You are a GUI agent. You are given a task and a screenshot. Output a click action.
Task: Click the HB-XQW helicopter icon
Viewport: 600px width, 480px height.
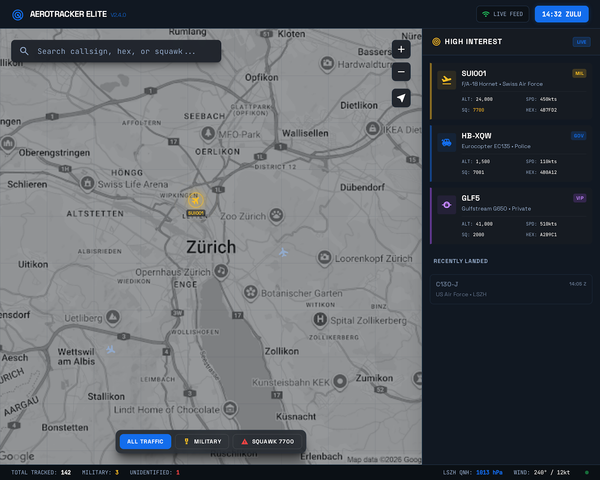[x=446, y=142]
